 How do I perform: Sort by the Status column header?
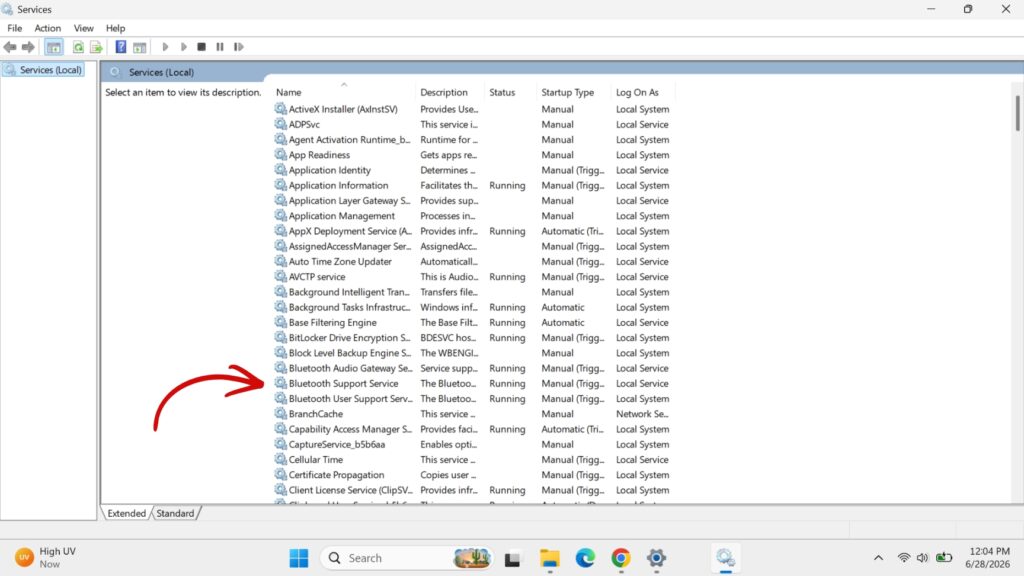[502, 93]
